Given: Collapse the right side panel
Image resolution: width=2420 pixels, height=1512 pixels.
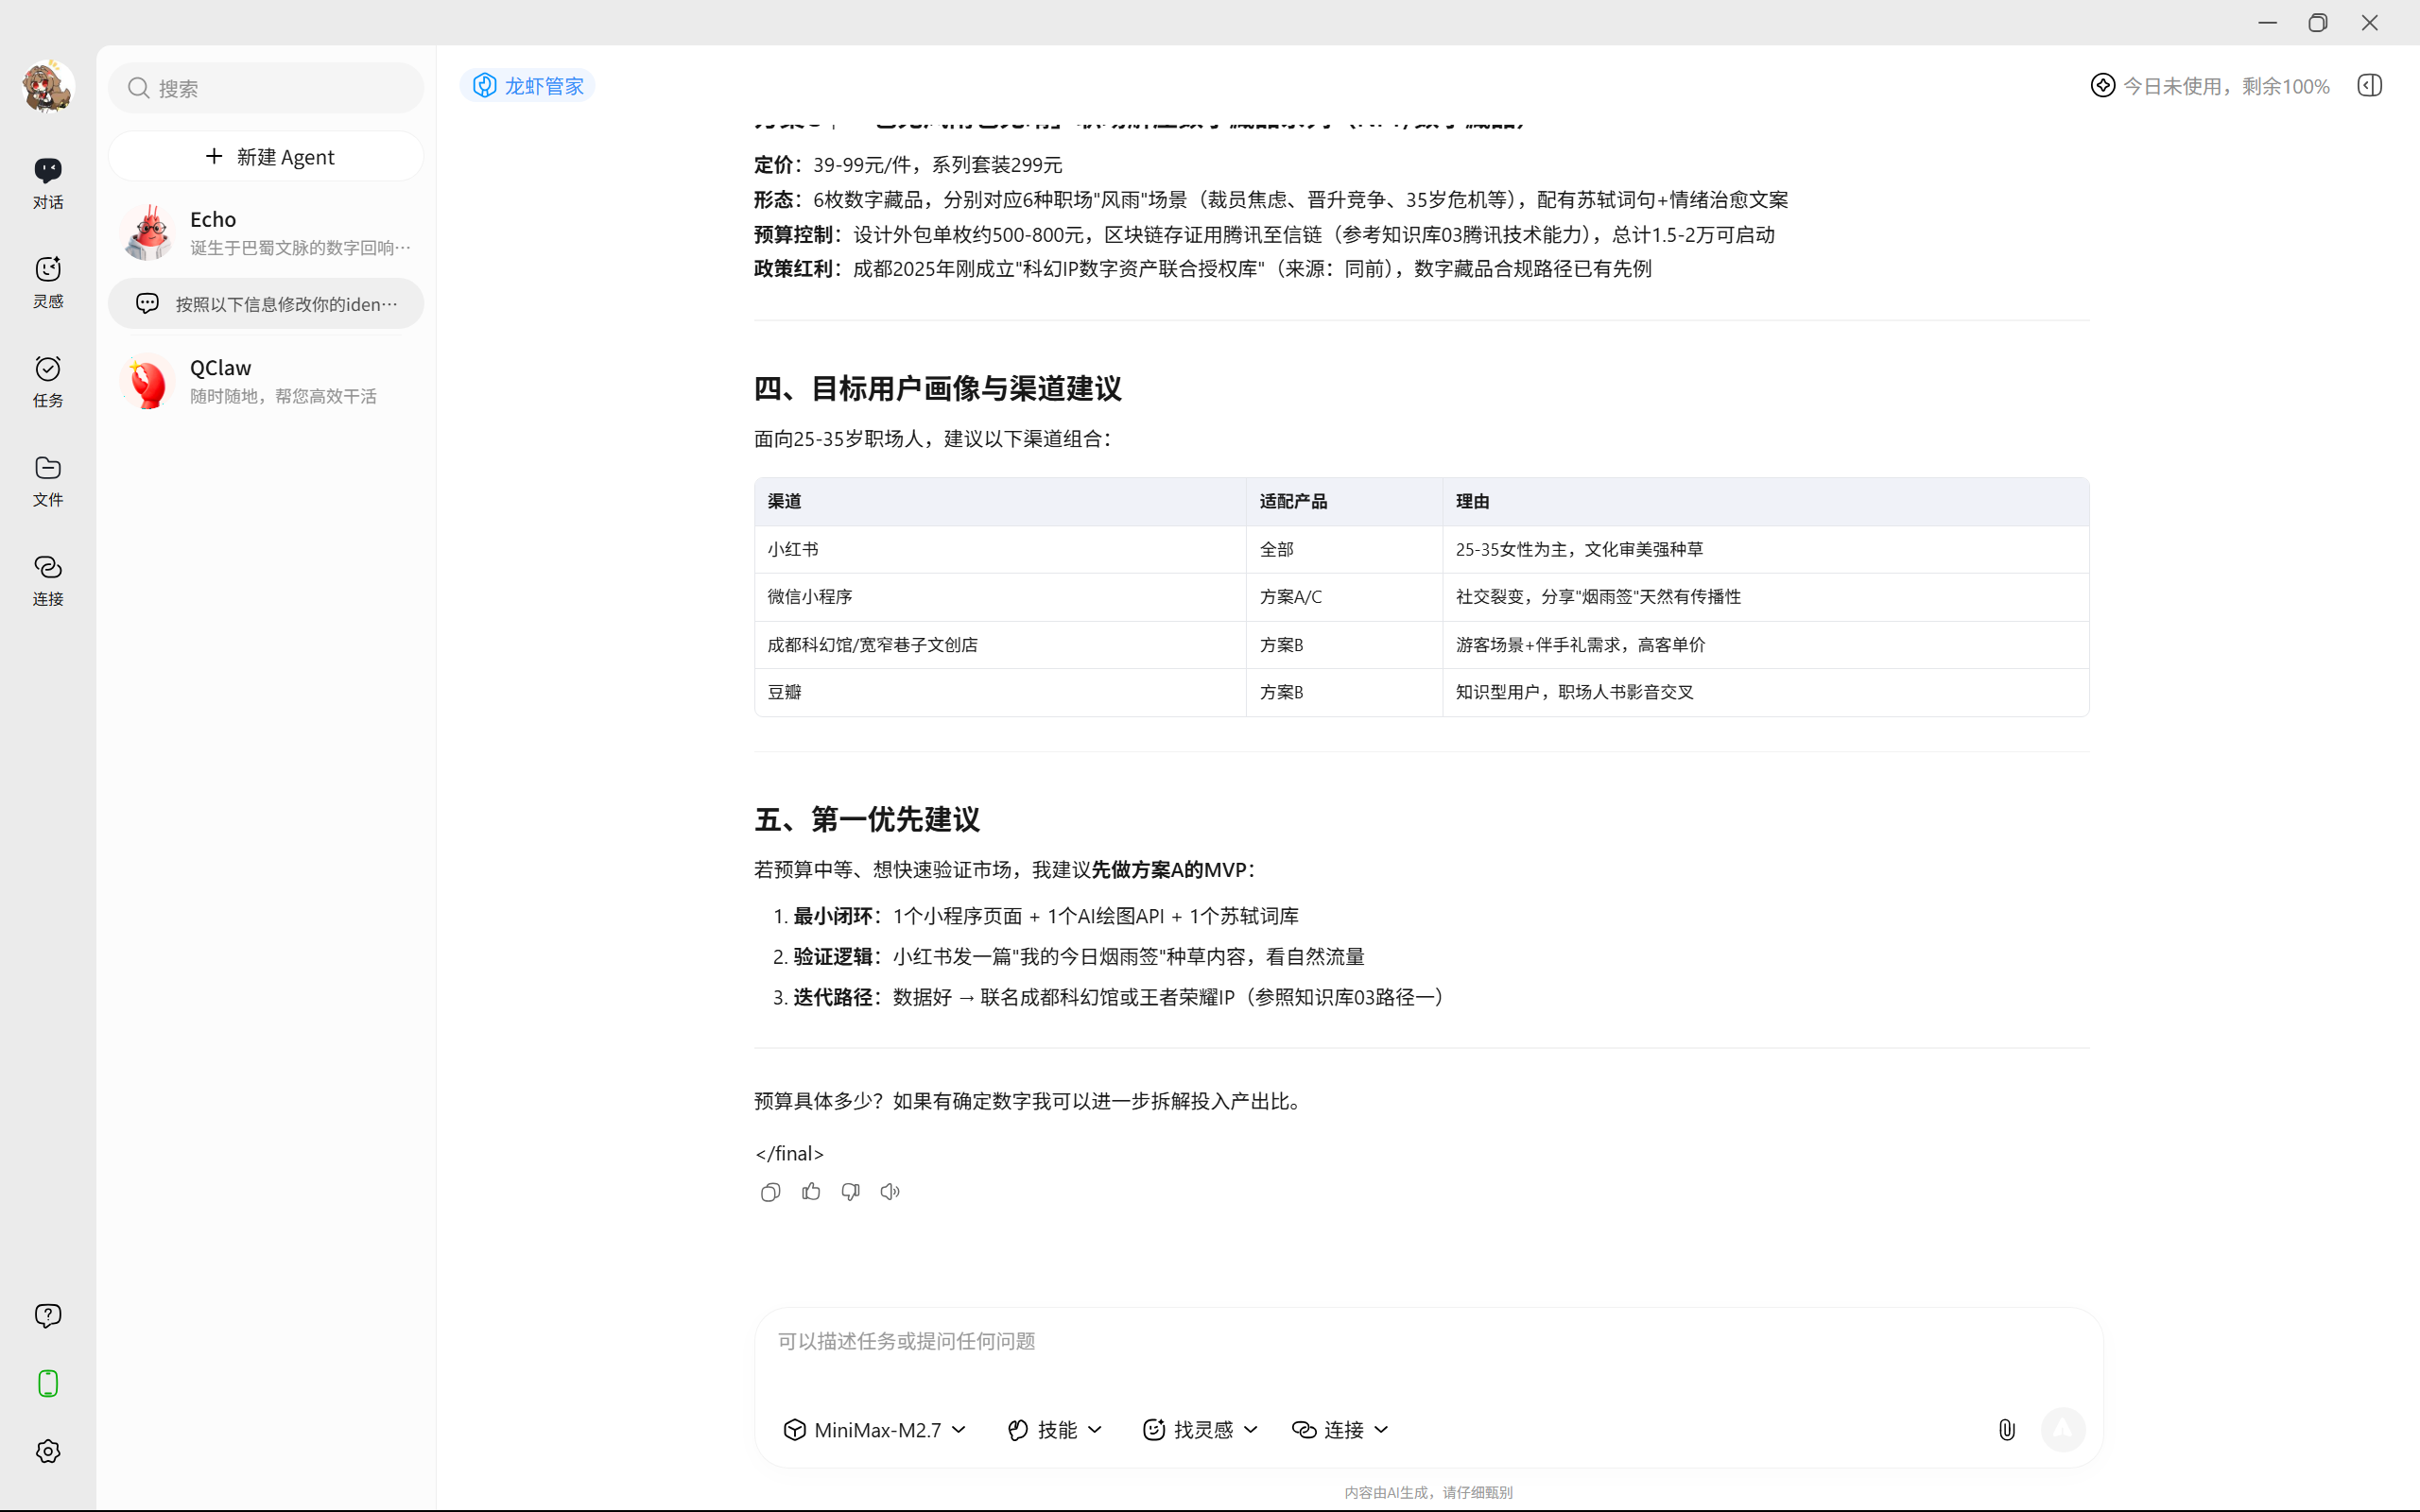Looking at the screenshot, I should point(2368,85).
